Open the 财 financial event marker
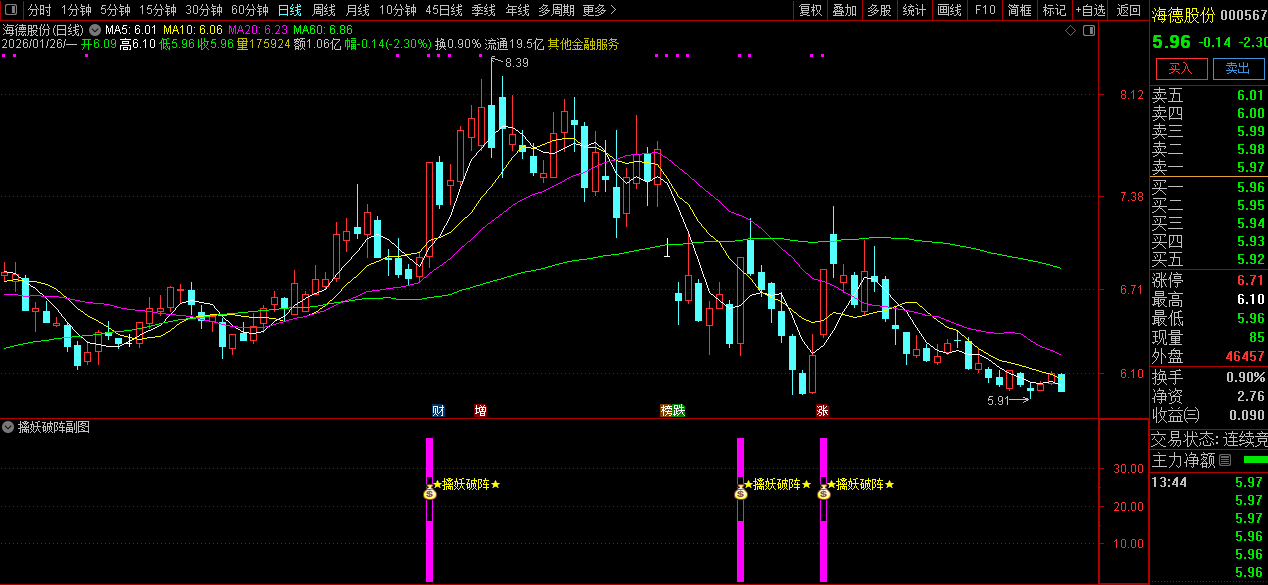Image resolution: width=1268 pixels, height=585 pixels. (438, 410)
